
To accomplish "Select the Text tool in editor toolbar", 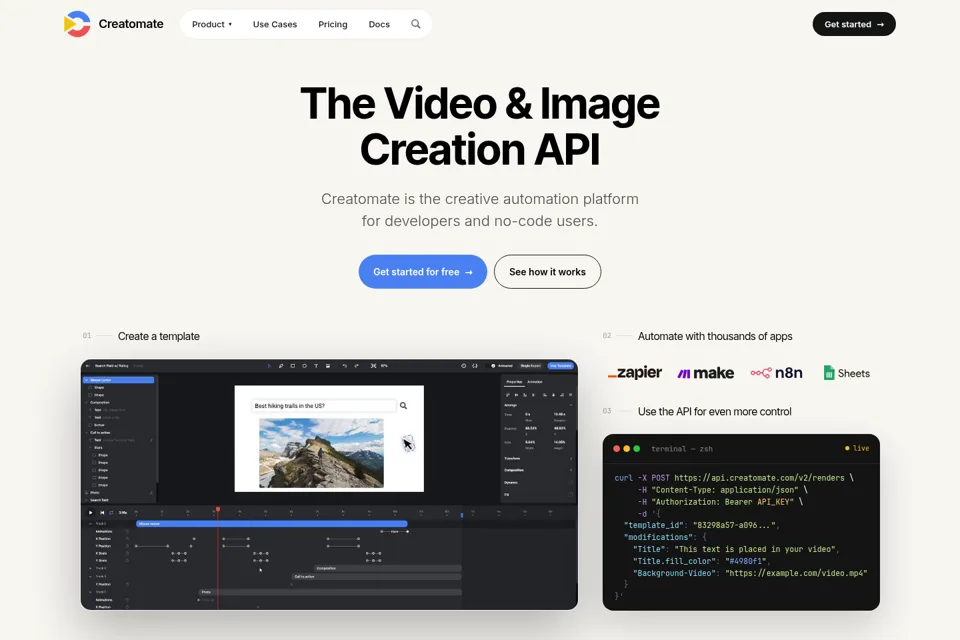I will pos(316,366).
